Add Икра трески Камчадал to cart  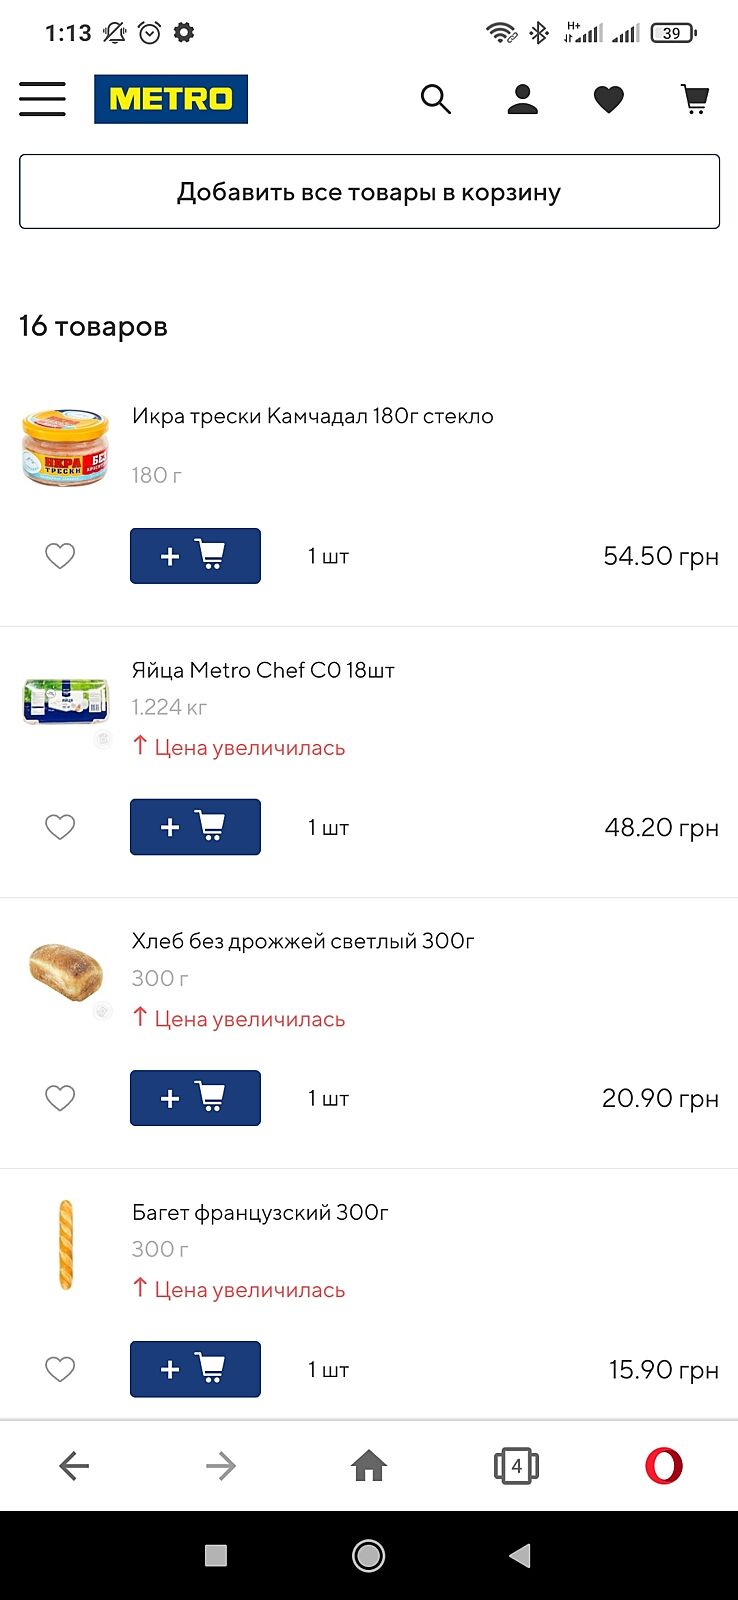click(195, 556)
